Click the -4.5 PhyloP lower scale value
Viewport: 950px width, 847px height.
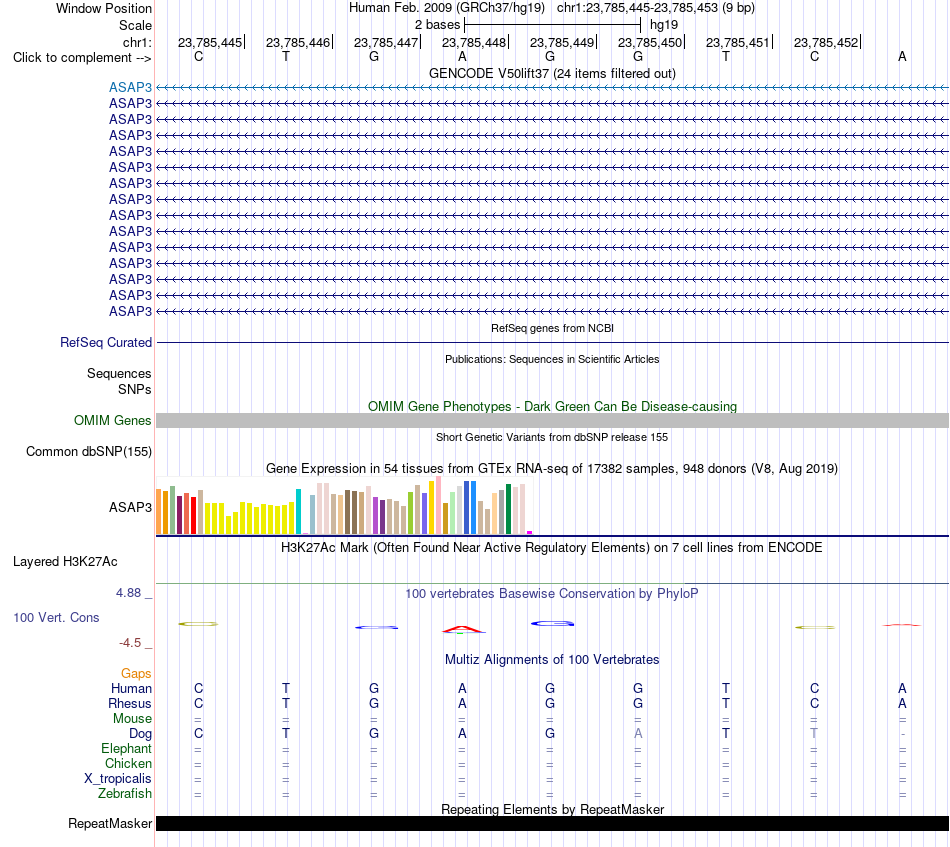pyautogui.click(x=130, y=643)
